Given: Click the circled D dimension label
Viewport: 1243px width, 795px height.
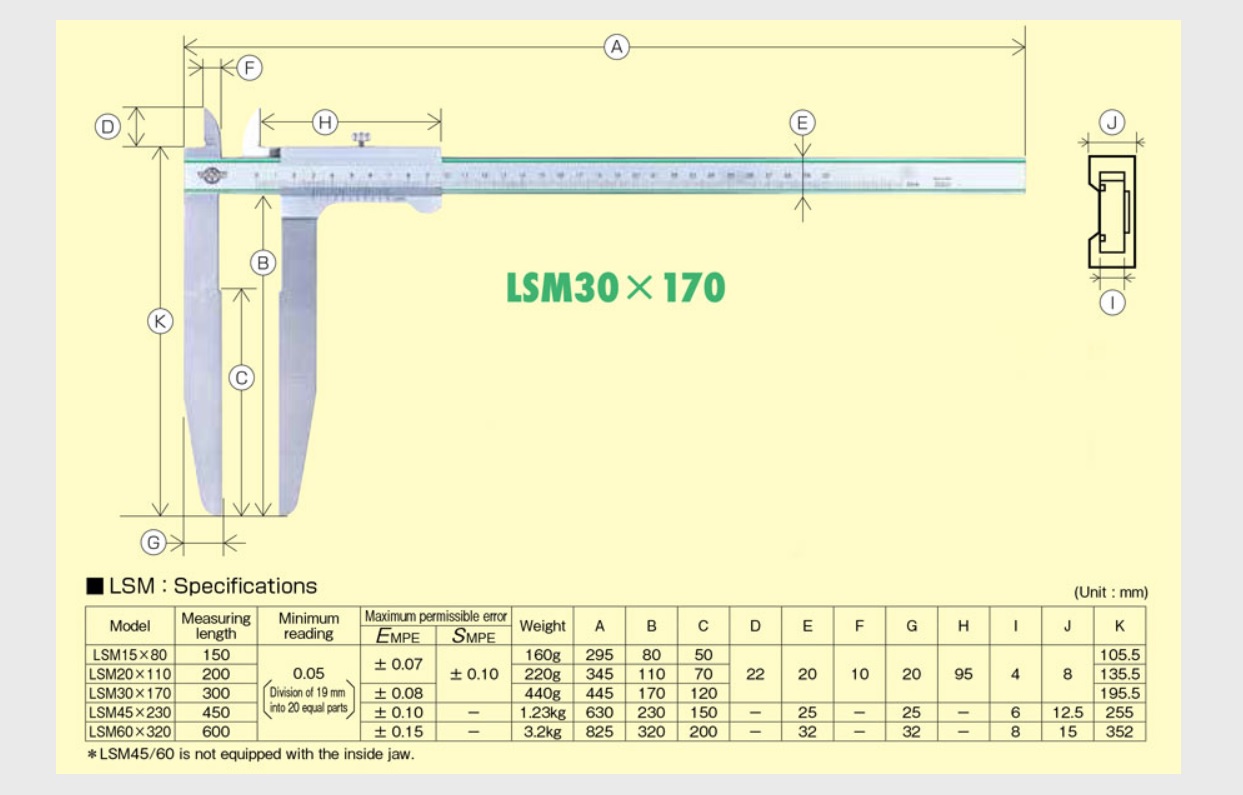Looking at the screenshot, I should pyautogui.click(x=108, y=127).
